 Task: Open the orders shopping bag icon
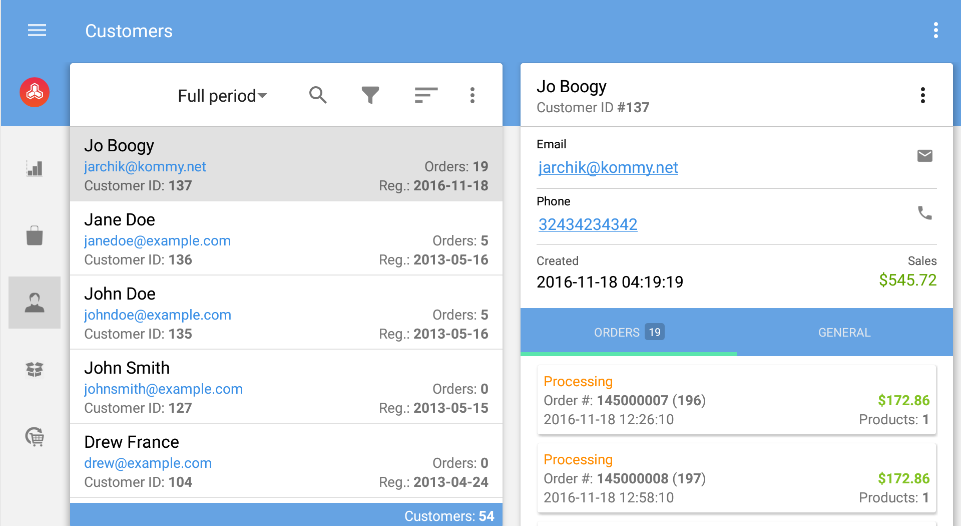(x=35, y=236)
